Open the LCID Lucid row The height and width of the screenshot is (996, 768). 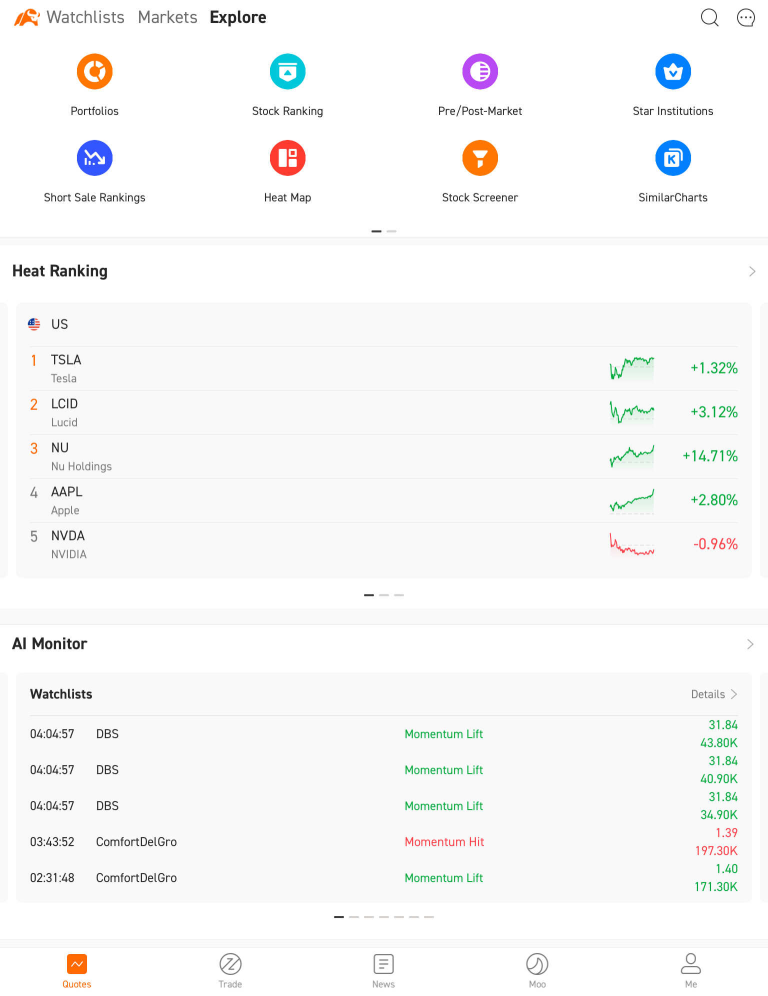384,412
